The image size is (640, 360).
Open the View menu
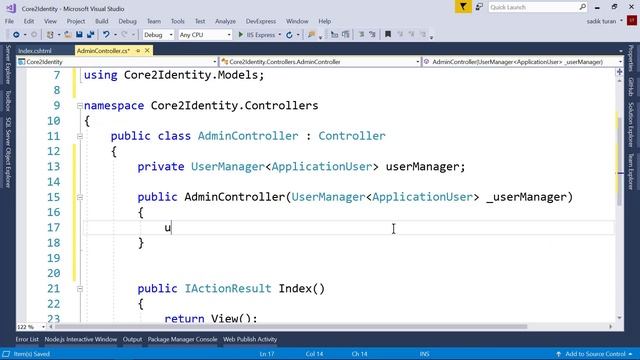point(50,21)
